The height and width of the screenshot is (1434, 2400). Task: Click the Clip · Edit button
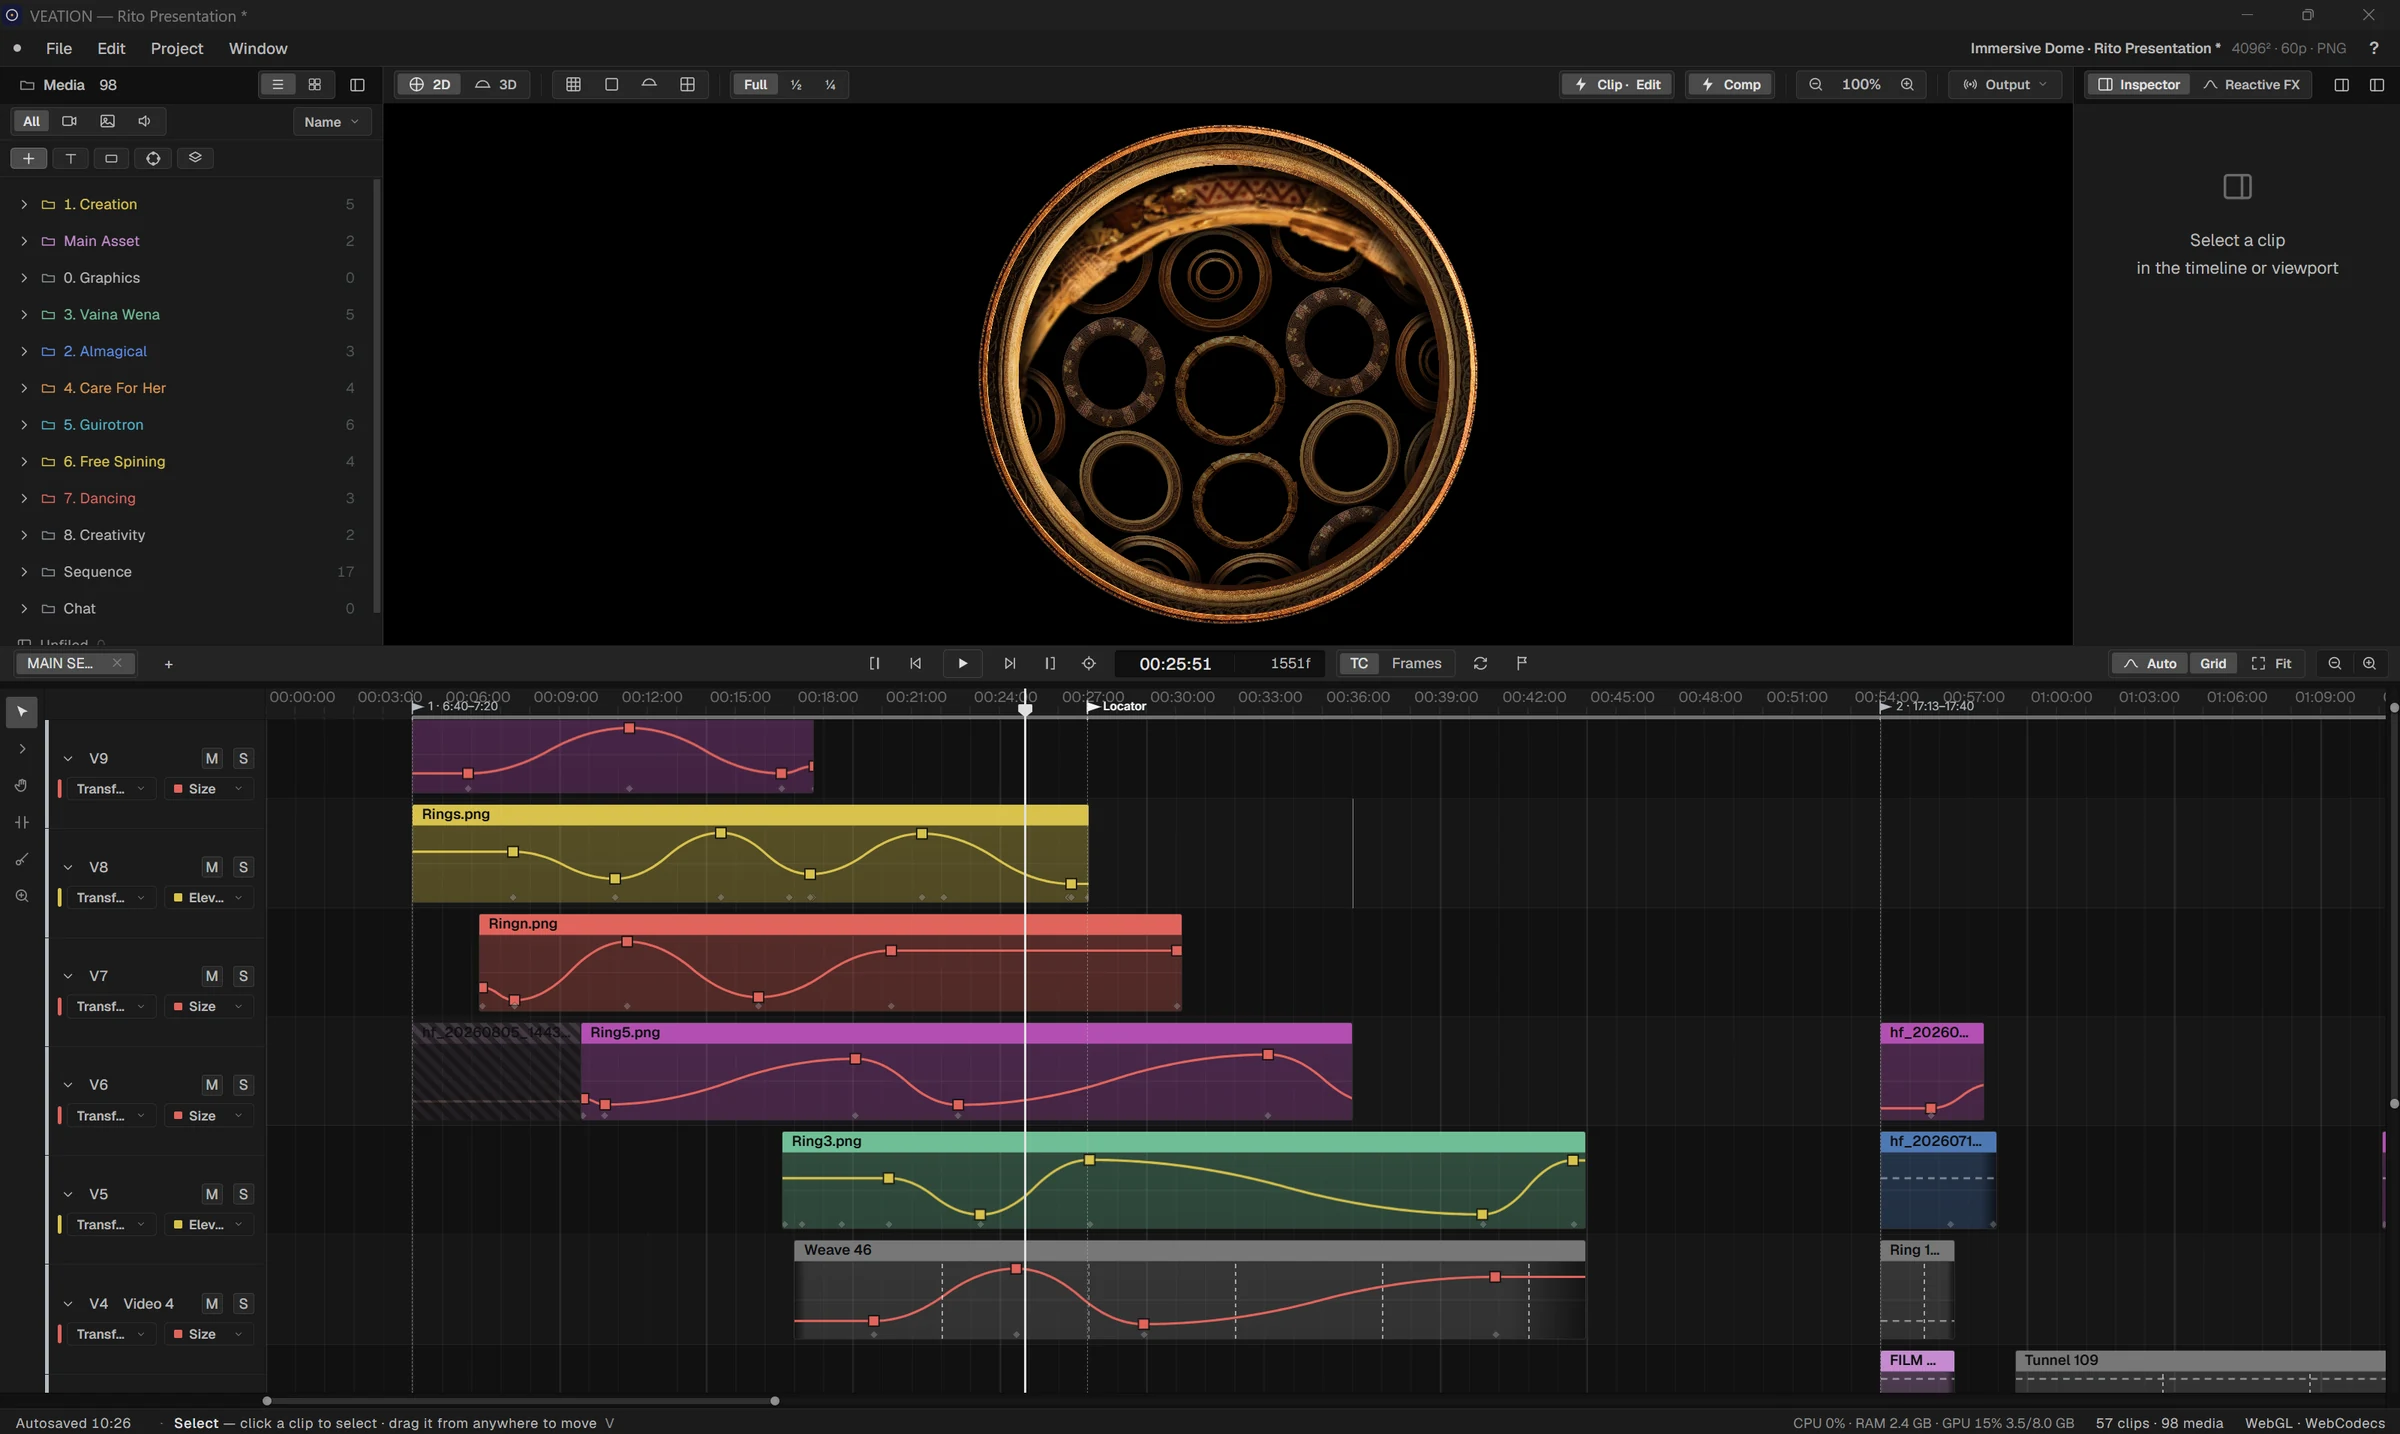pos(1617,85)
